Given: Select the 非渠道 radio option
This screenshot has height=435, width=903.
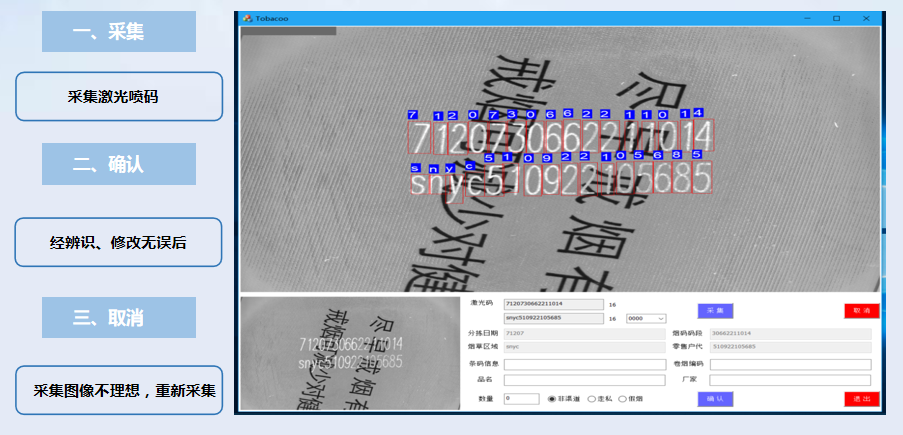Looking at the screenshot, I should click(552, 398).
